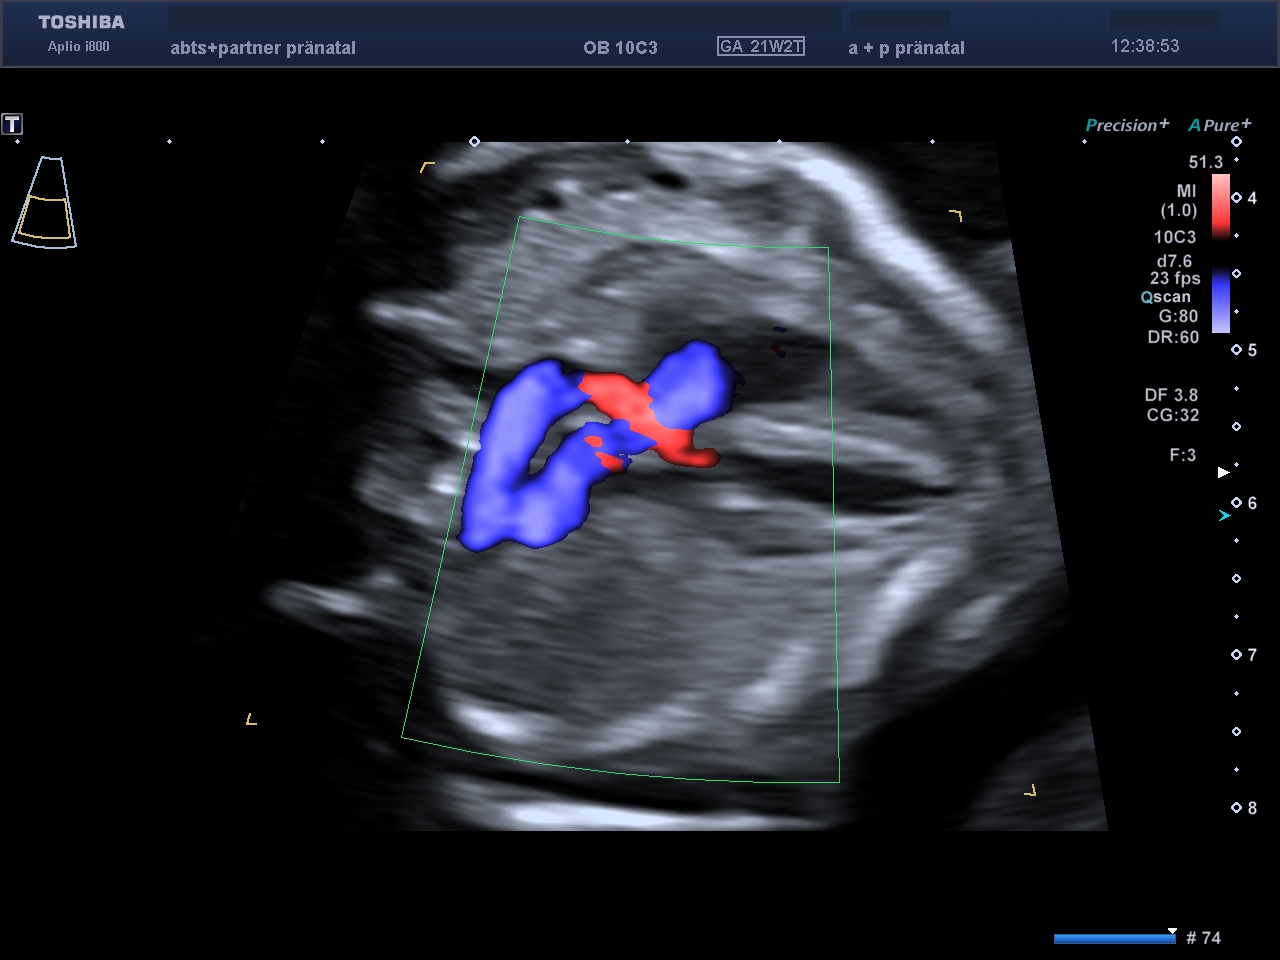
Task: Select the abts+partner pränatal header text
Action: coord(263,48)
